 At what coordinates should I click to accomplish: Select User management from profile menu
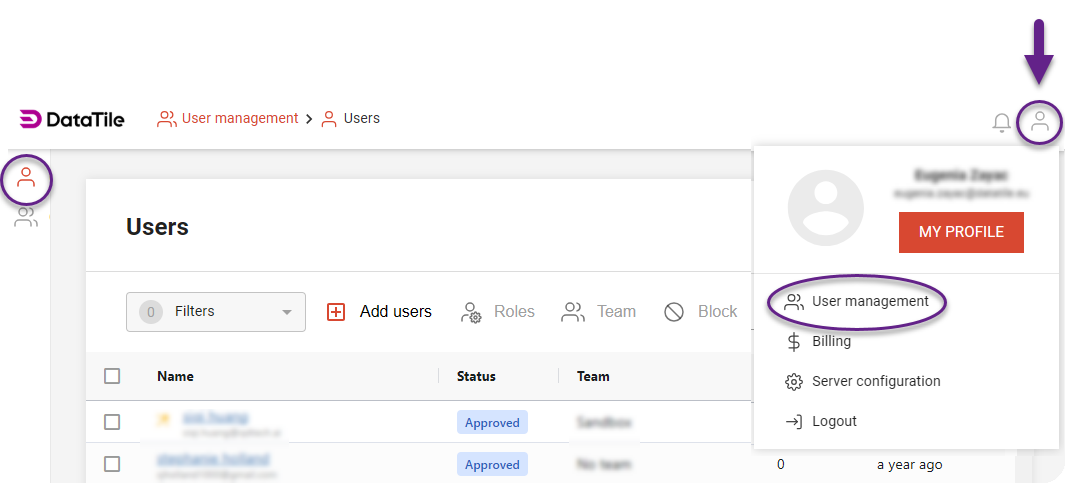tap(869, 301)
